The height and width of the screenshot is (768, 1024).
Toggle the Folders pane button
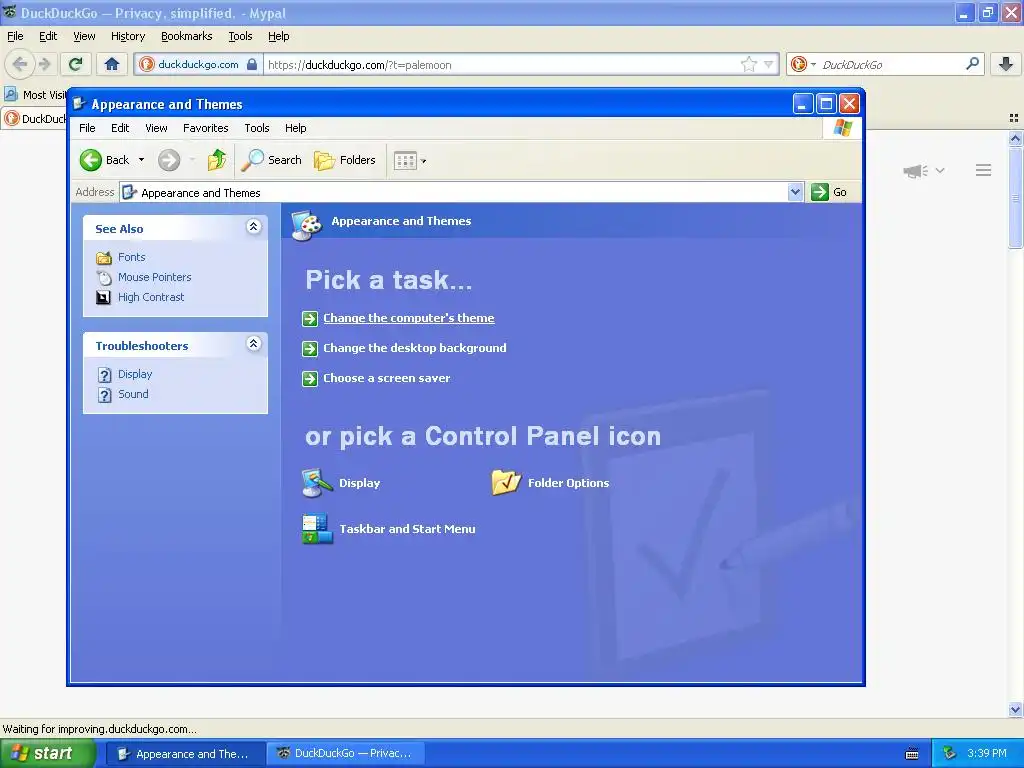(x=345, y=160)
